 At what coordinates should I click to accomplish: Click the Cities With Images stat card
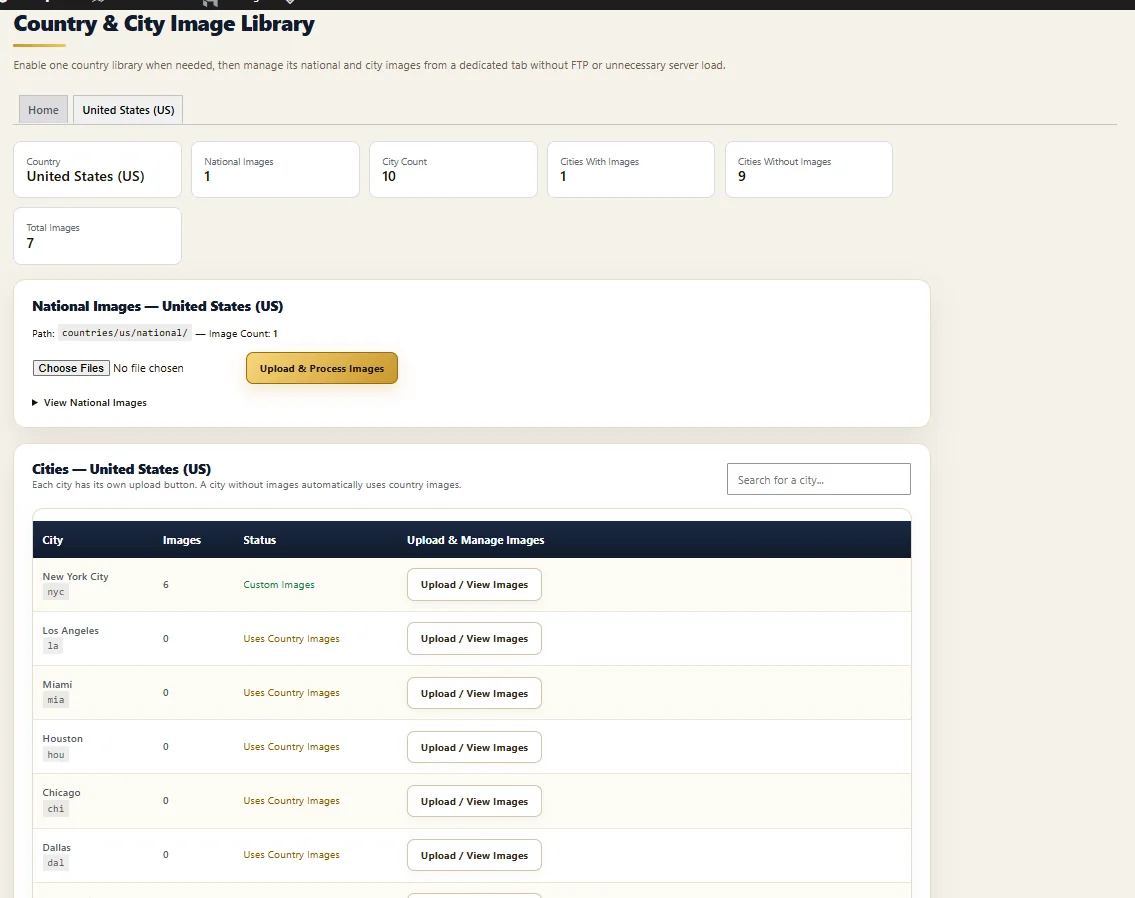coord(631,169)
